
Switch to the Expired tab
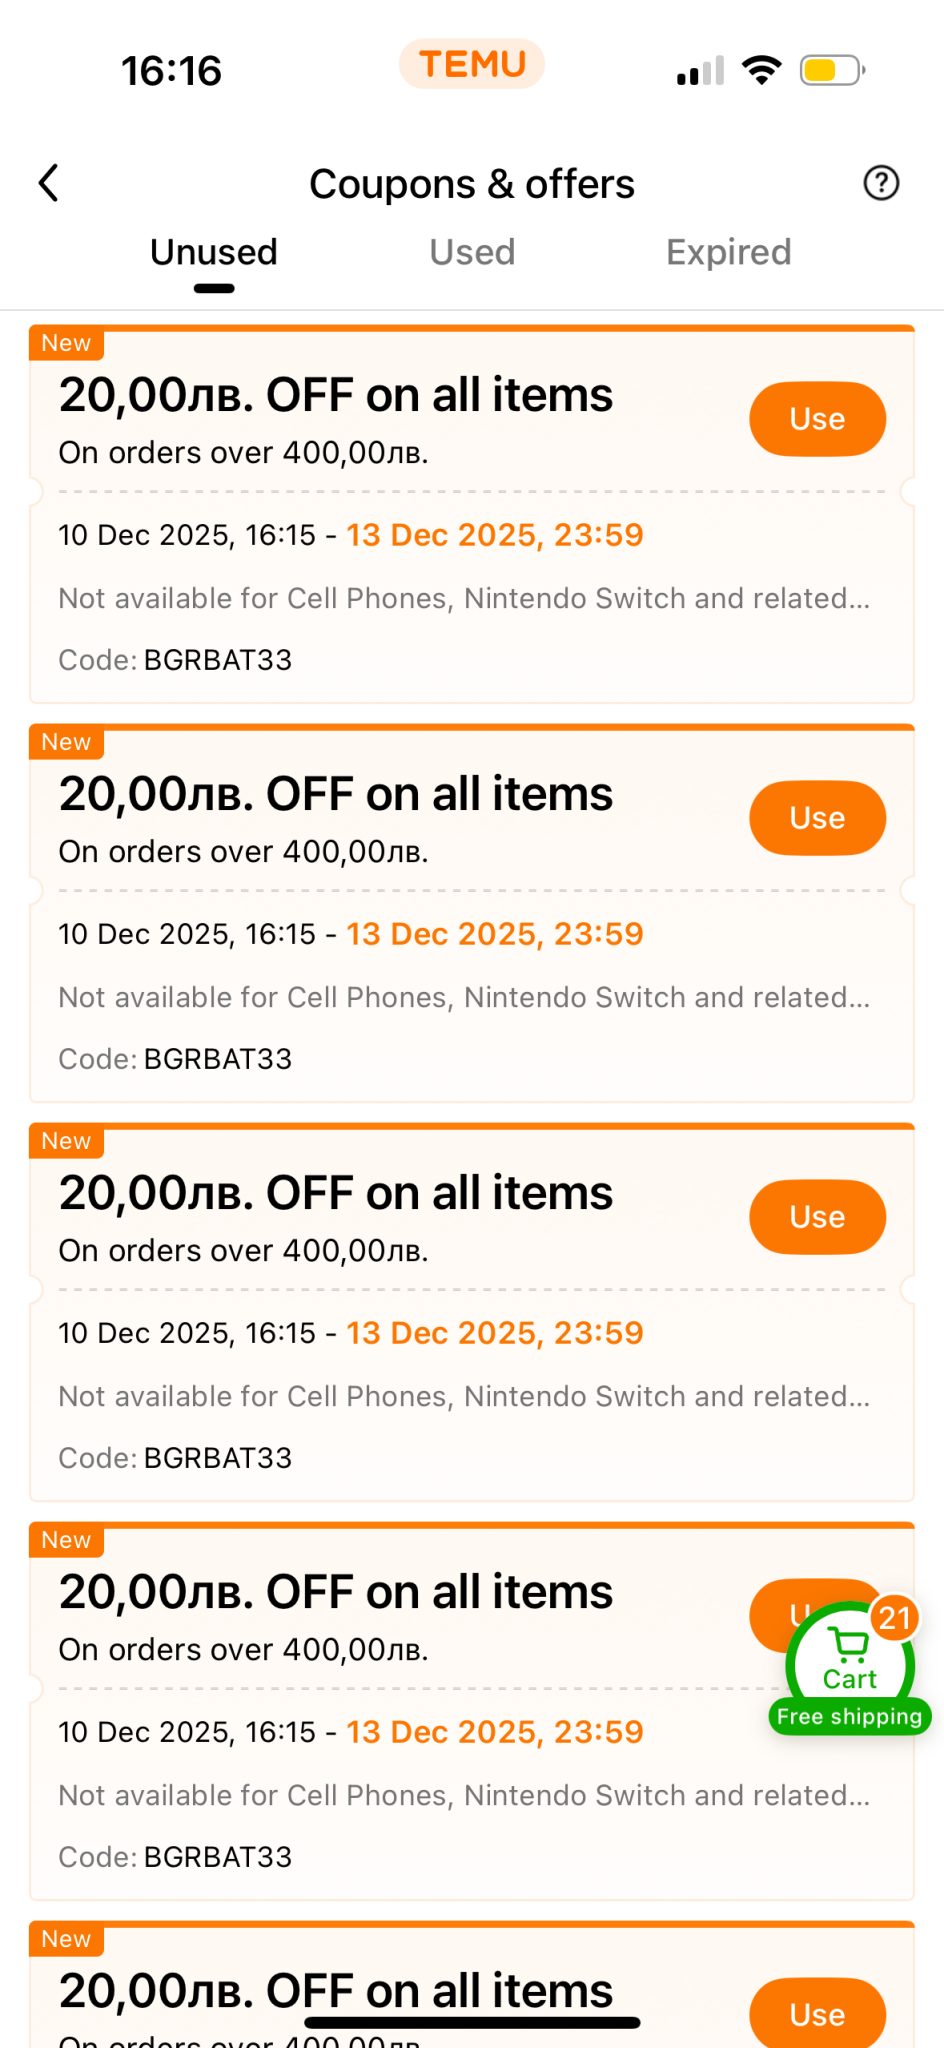728,252
